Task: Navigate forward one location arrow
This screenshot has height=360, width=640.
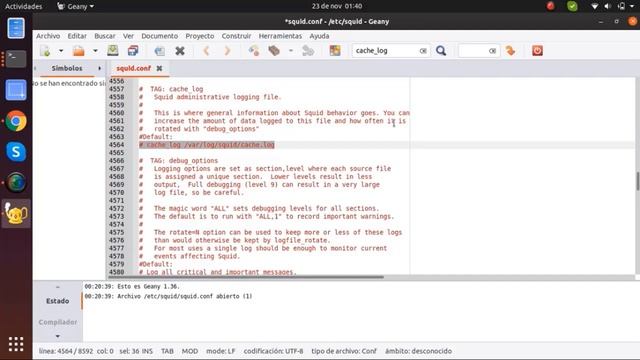Action: (227, 51)
